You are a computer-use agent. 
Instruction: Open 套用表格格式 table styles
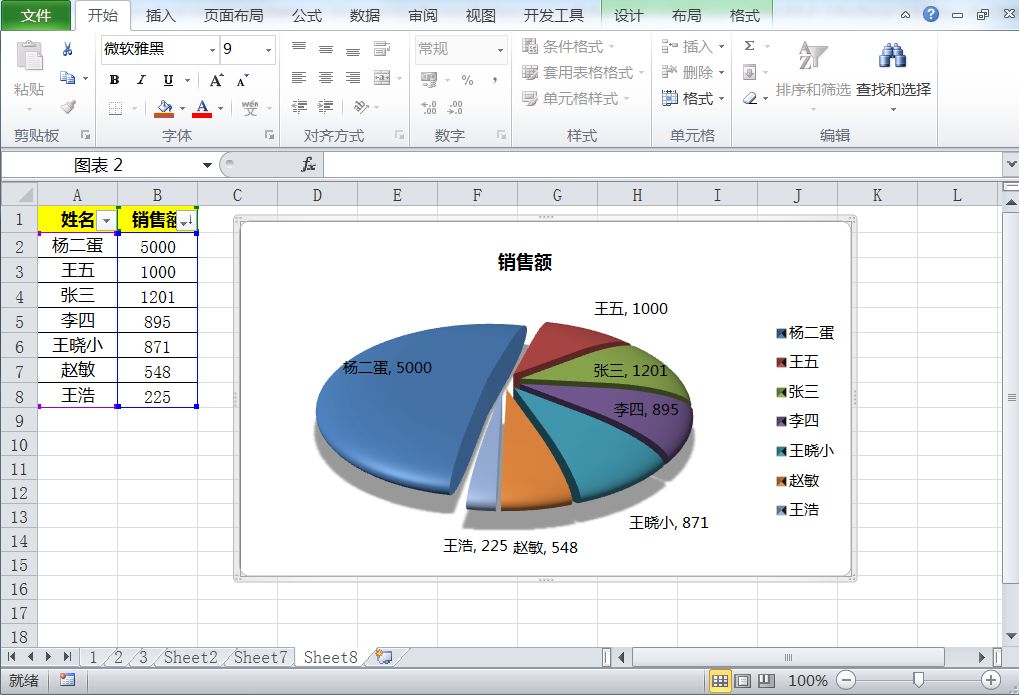[x=583, y=73]
